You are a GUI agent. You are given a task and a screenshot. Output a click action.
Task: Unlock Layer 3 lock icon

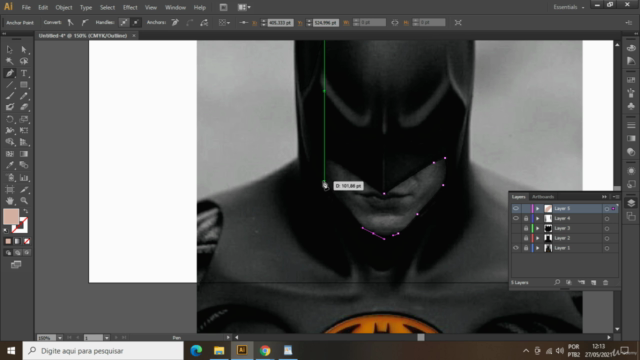[526, 228]
